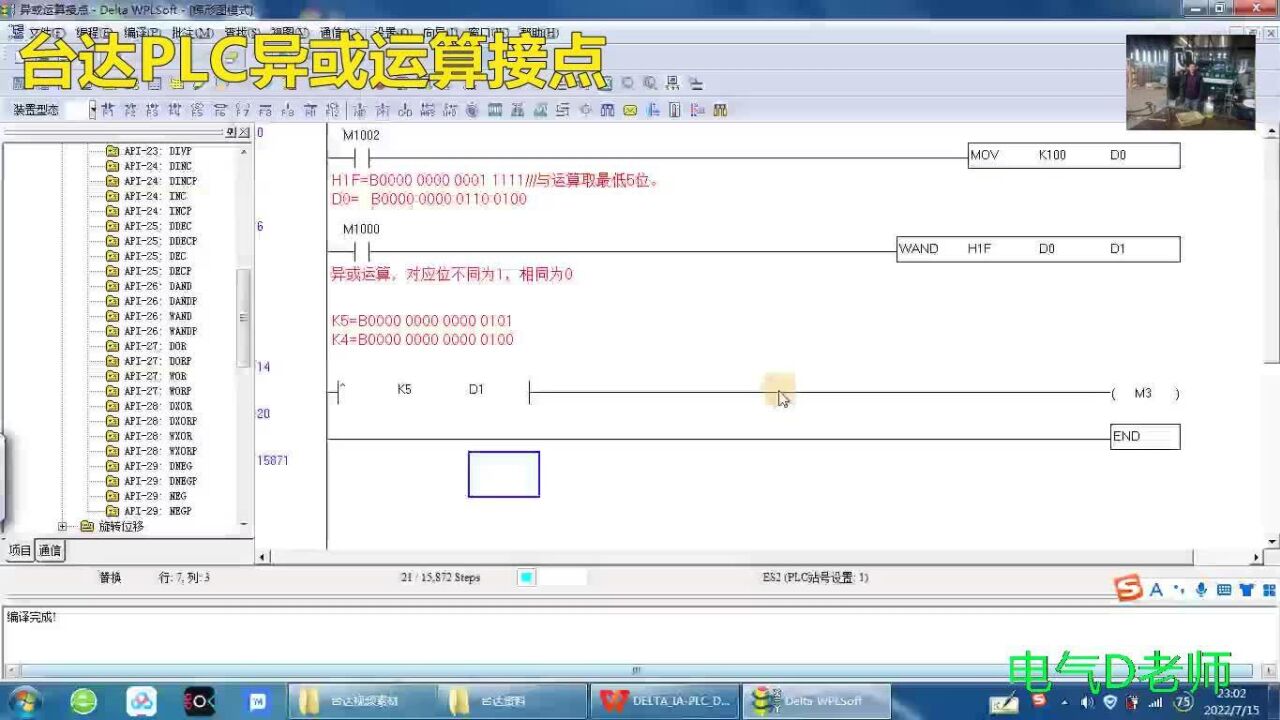
Task: Select tree item API-29: DNEGP
Action: 161,481
